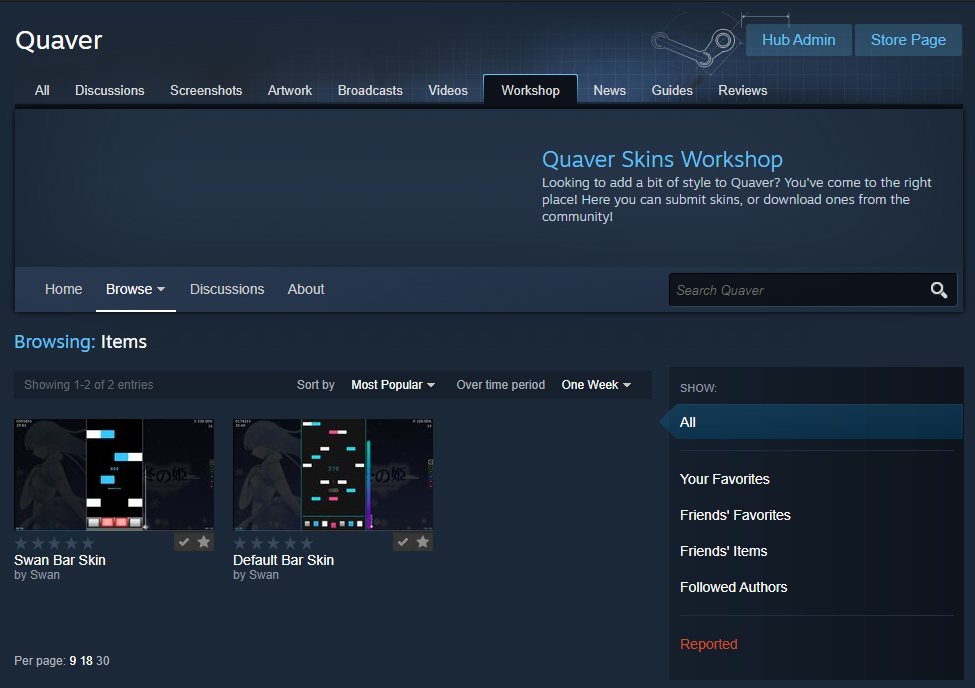Open the Browse dropdown menu
The height and width of the screenshot is (688, 975).
135,289
